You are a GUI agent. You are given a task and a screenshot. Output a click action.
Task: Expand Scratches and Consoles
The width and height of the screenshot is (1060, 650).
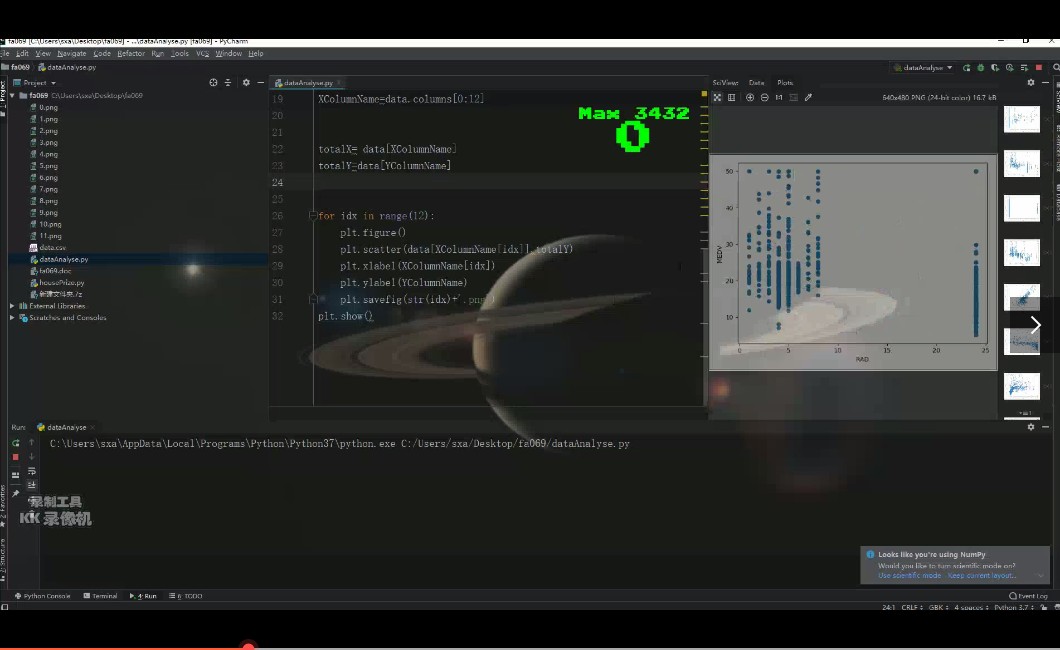tap(12, 318)
